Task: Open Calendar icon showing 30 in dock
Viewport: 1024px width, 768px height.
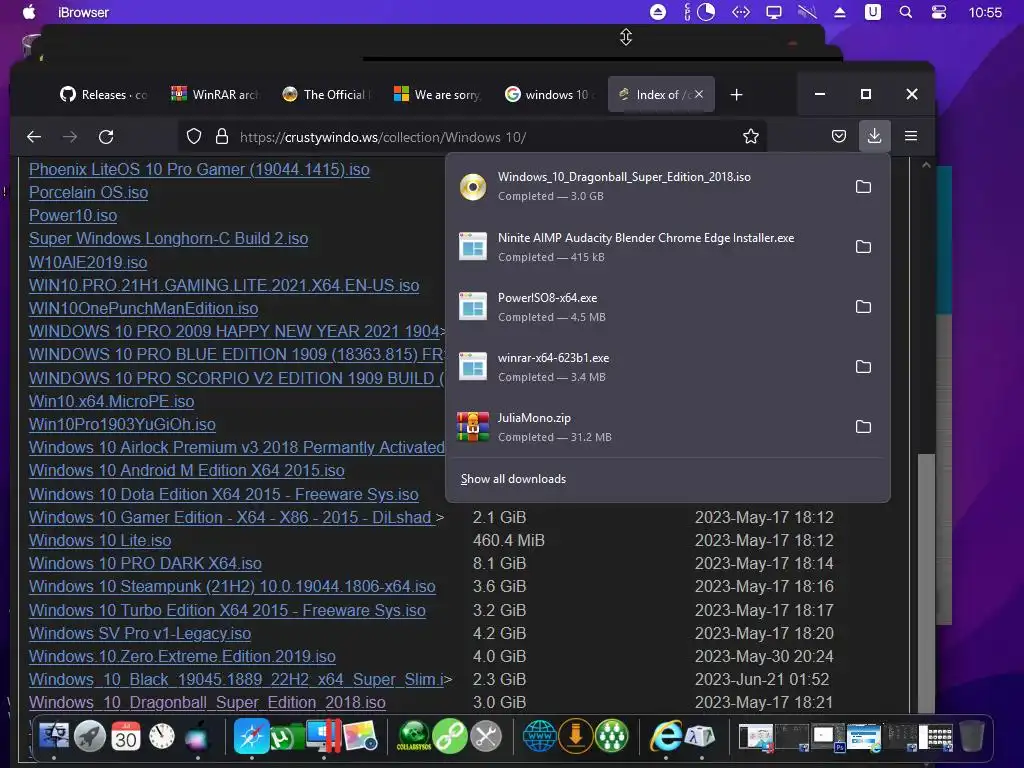Action: [x=125, y=737]
